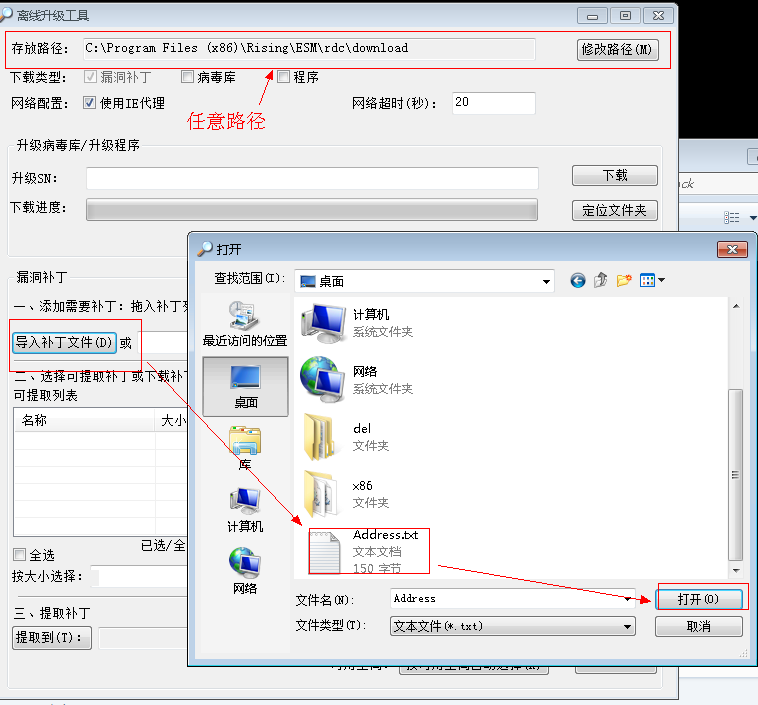
Task: Open the view menu icon in Open dialog
Action: (652, 280)
